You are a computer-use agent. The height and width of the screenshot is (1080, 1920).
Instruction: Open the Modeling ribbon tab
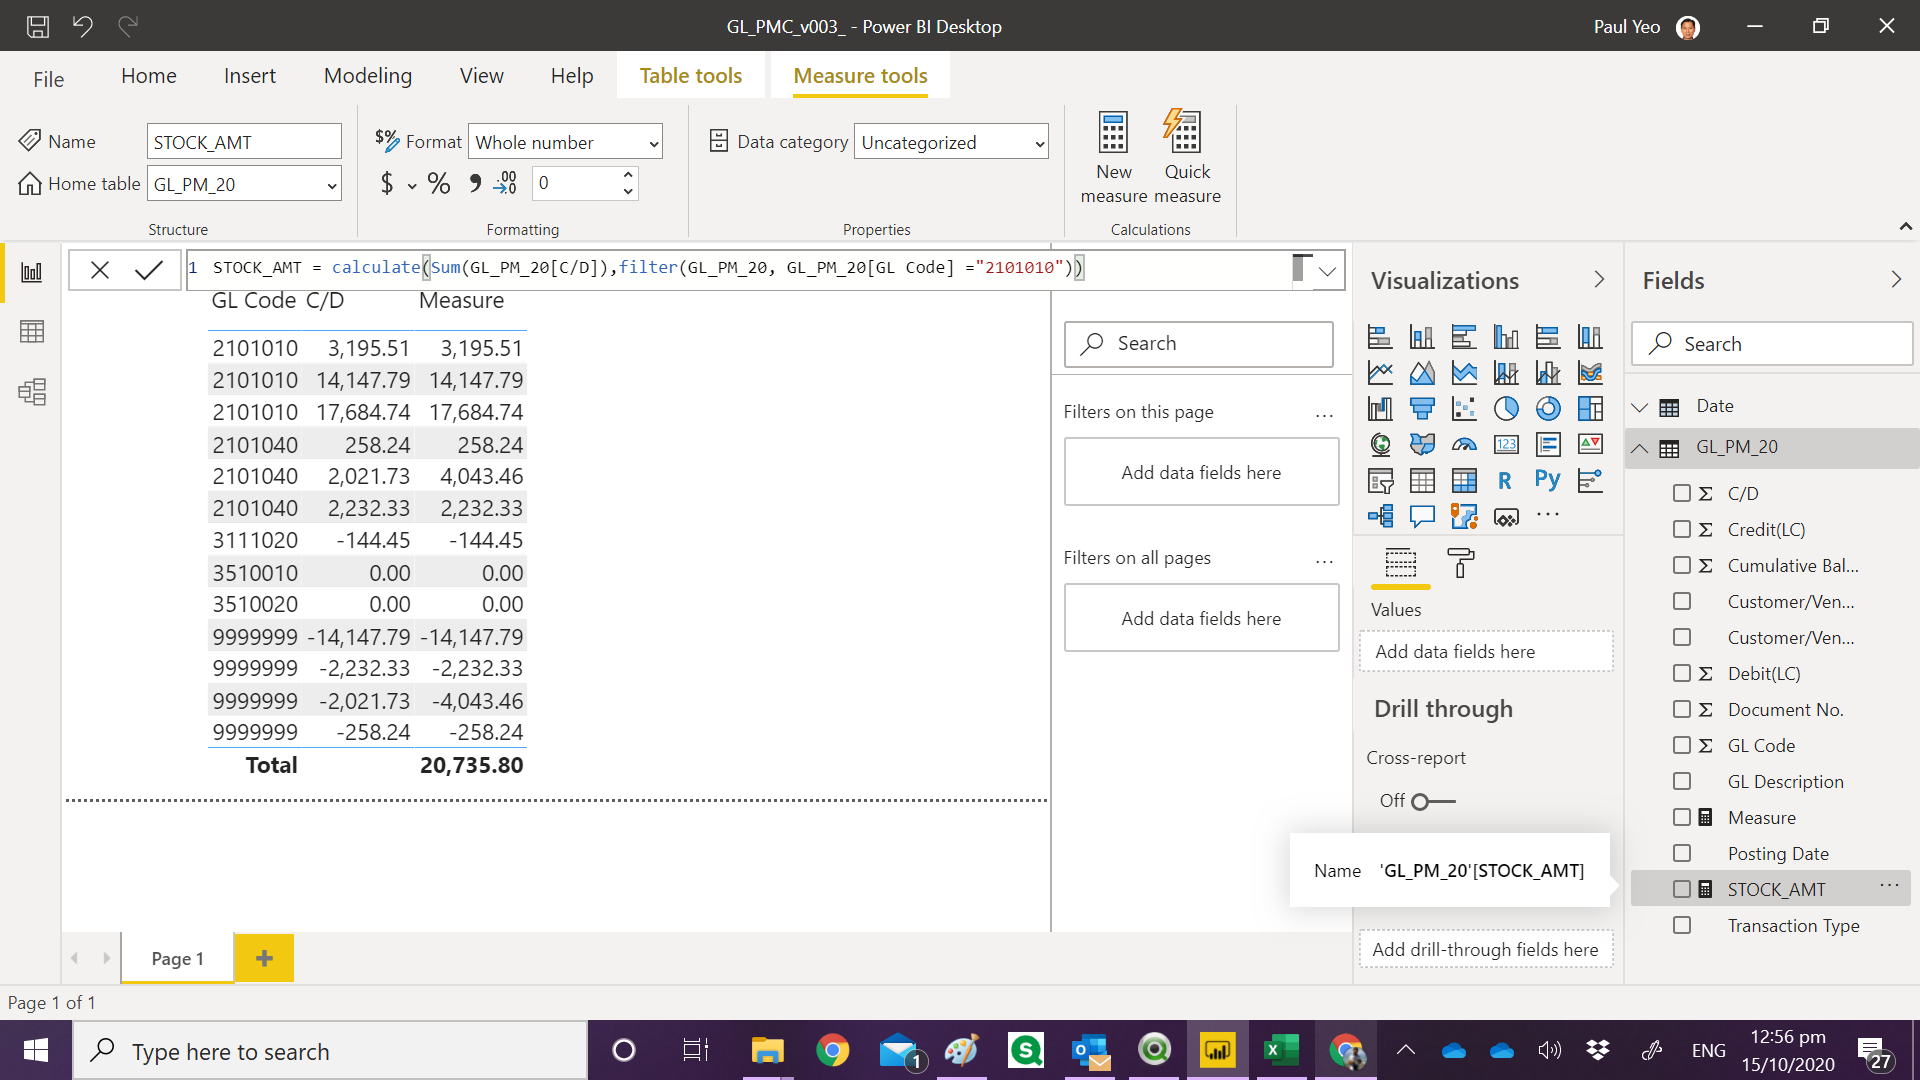coord(368,76)
